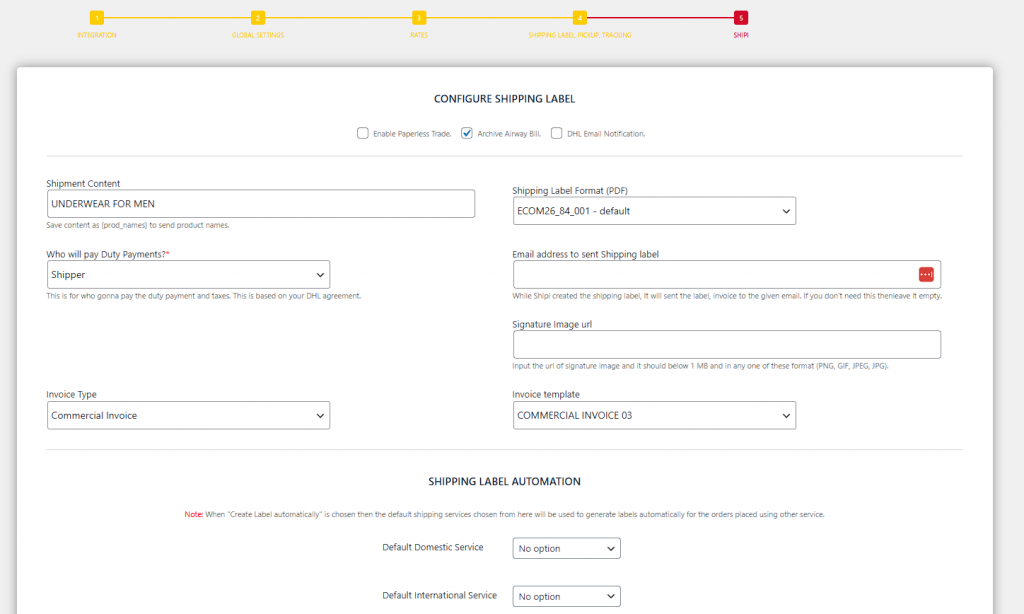Click into Signature Image url field
The width and height of the screenshot is (1024, 614).
(726, 345)
